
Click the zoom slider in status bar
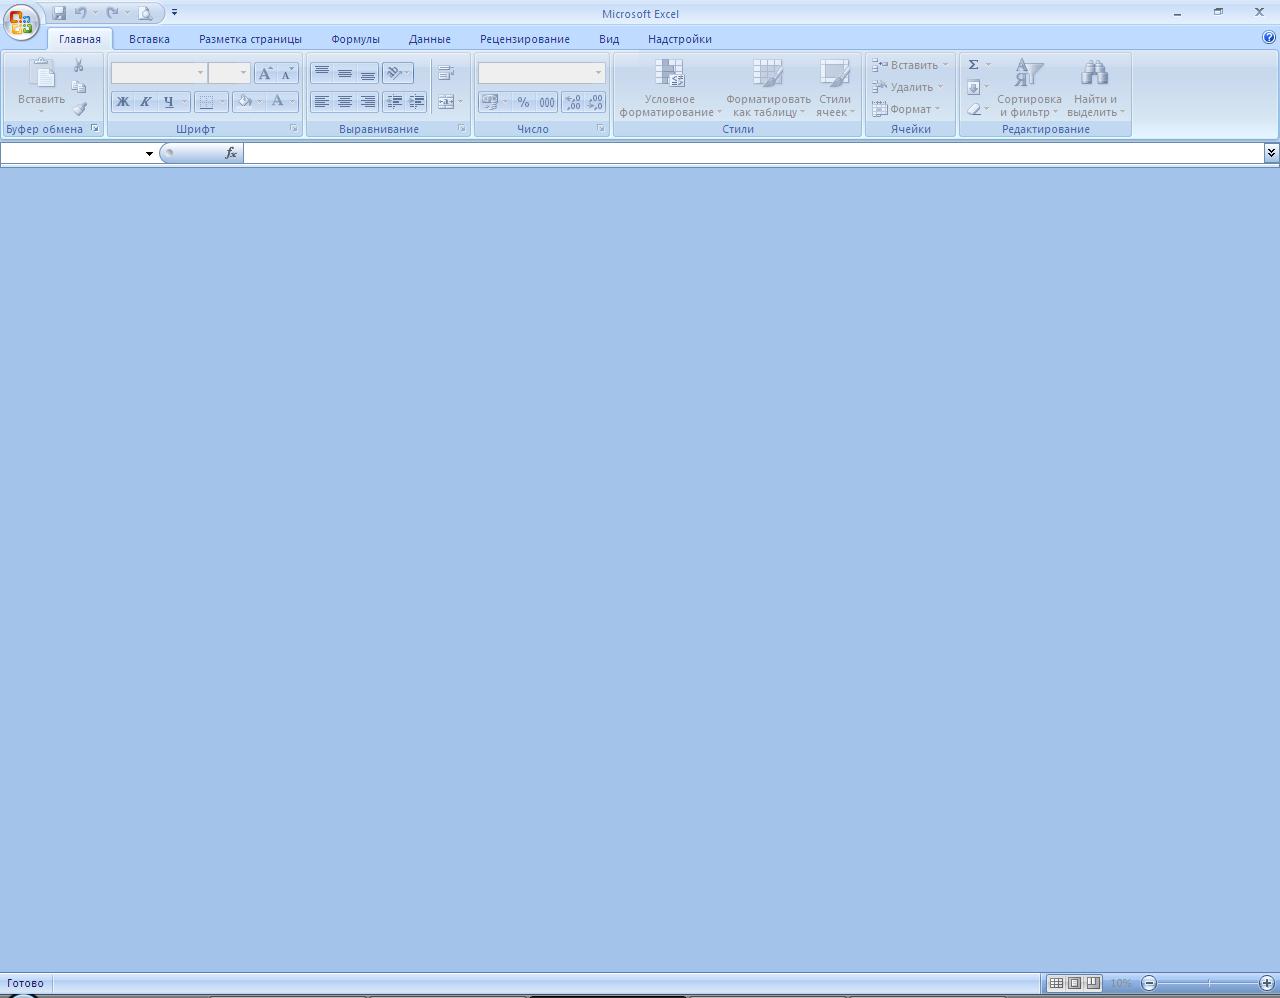click(1208, 983)
